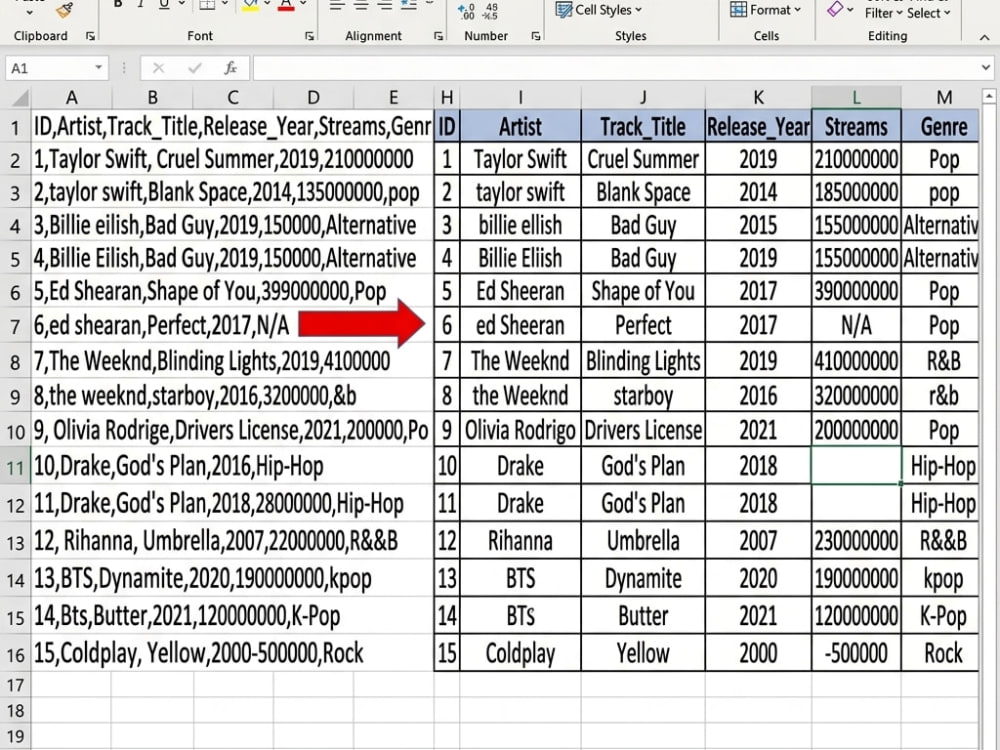Image resolution: width=1000 pixels, height=750 pixels.
Task: Click cell A1 with the CSV header text
Action: (232, 126)
